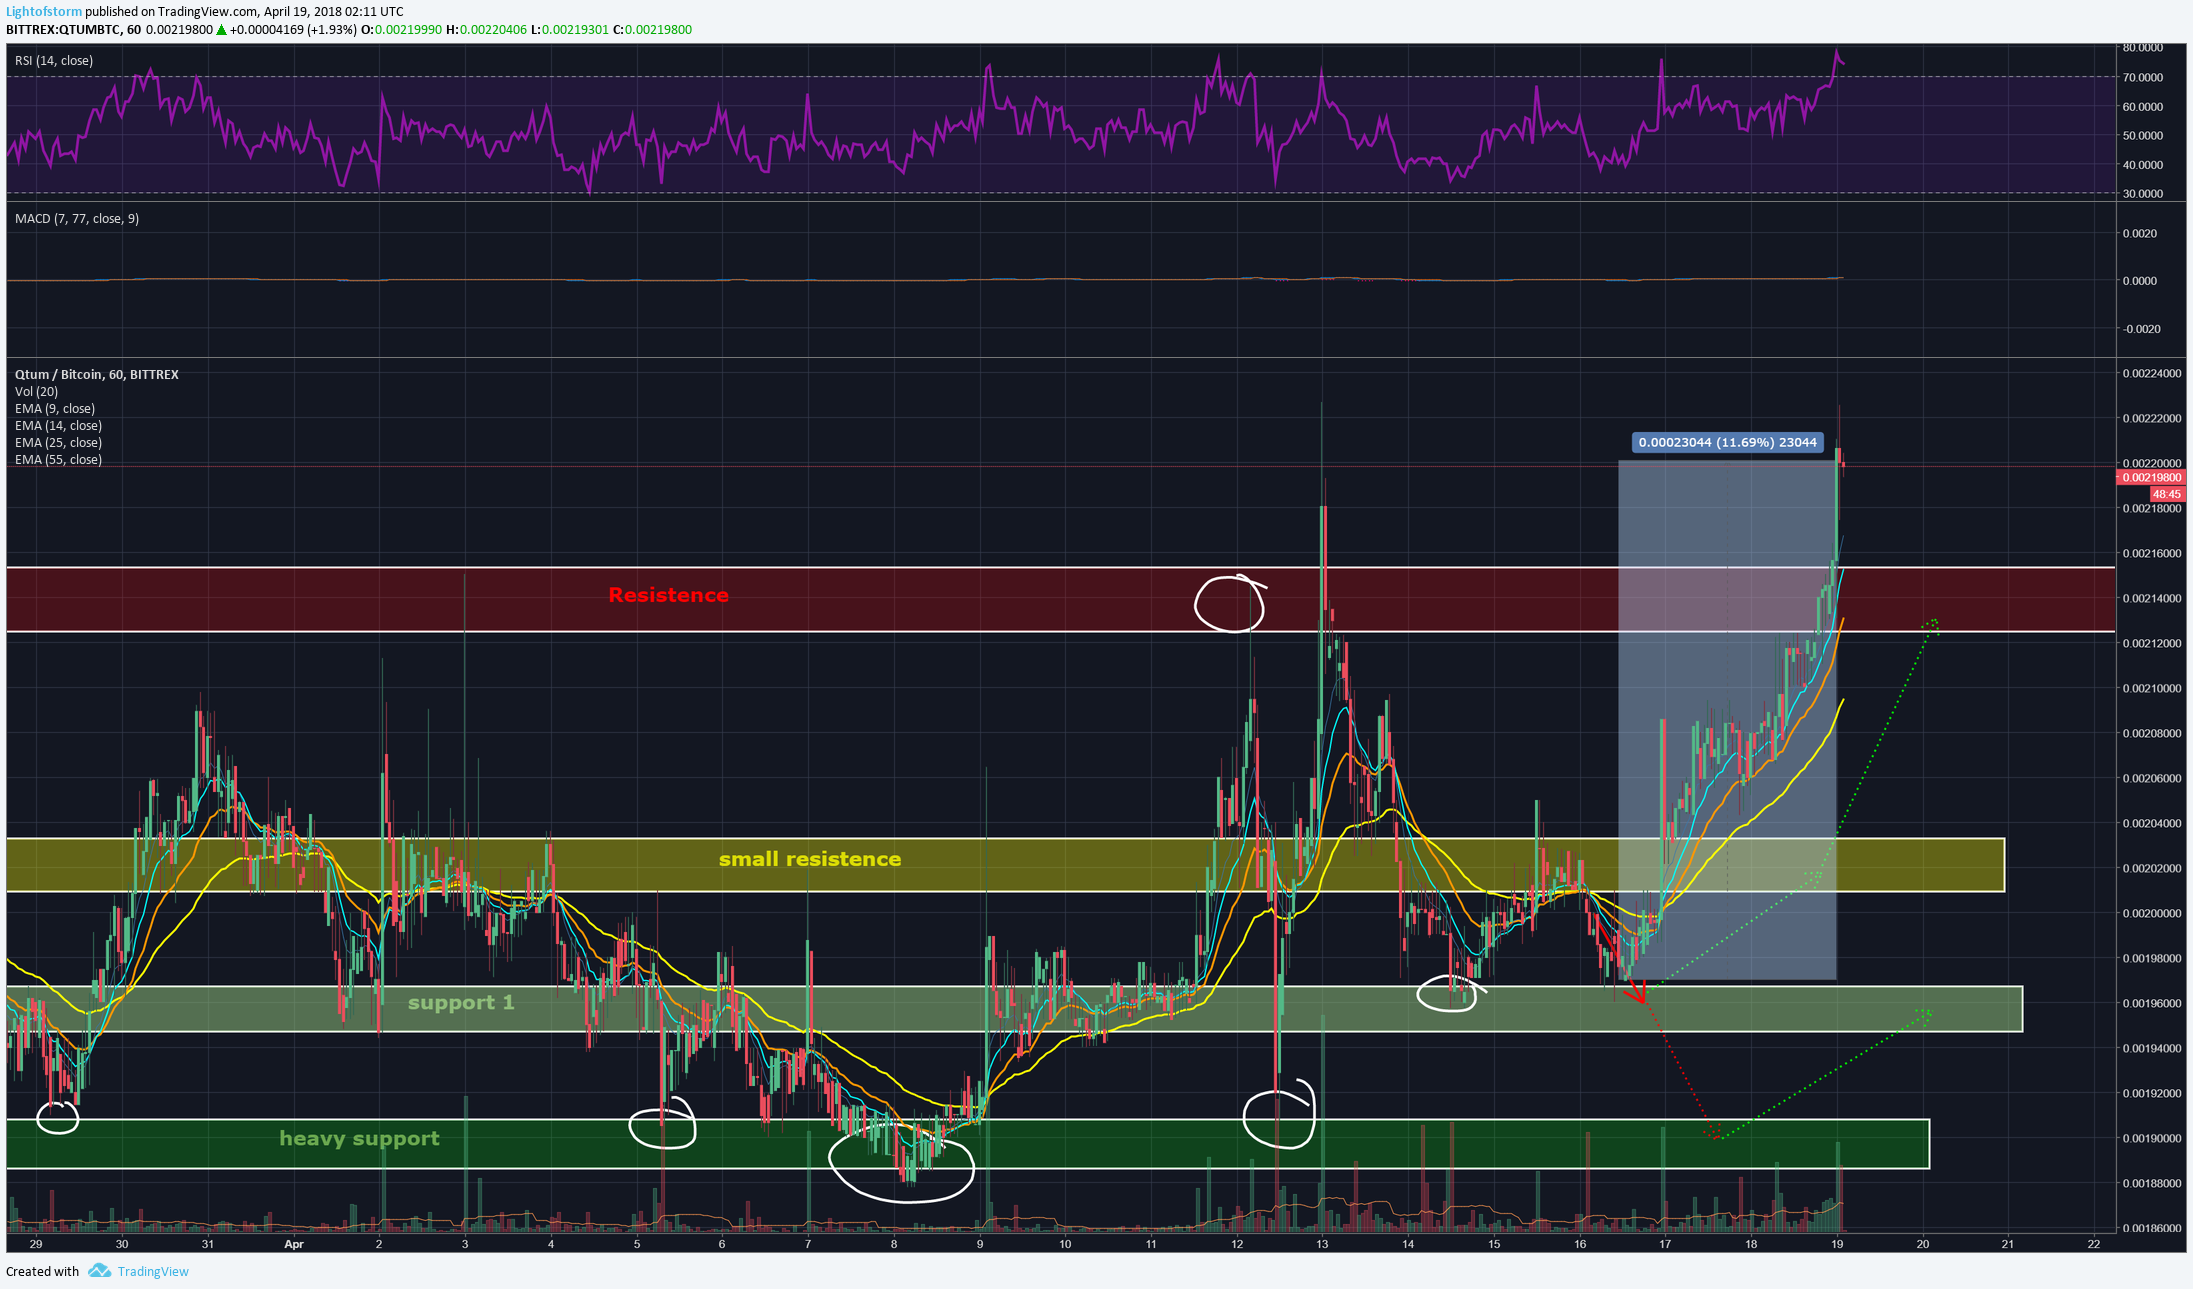This screenshot has width=2193, height=1289.
Task: Select the small resistence zone label
Action: 810,859
